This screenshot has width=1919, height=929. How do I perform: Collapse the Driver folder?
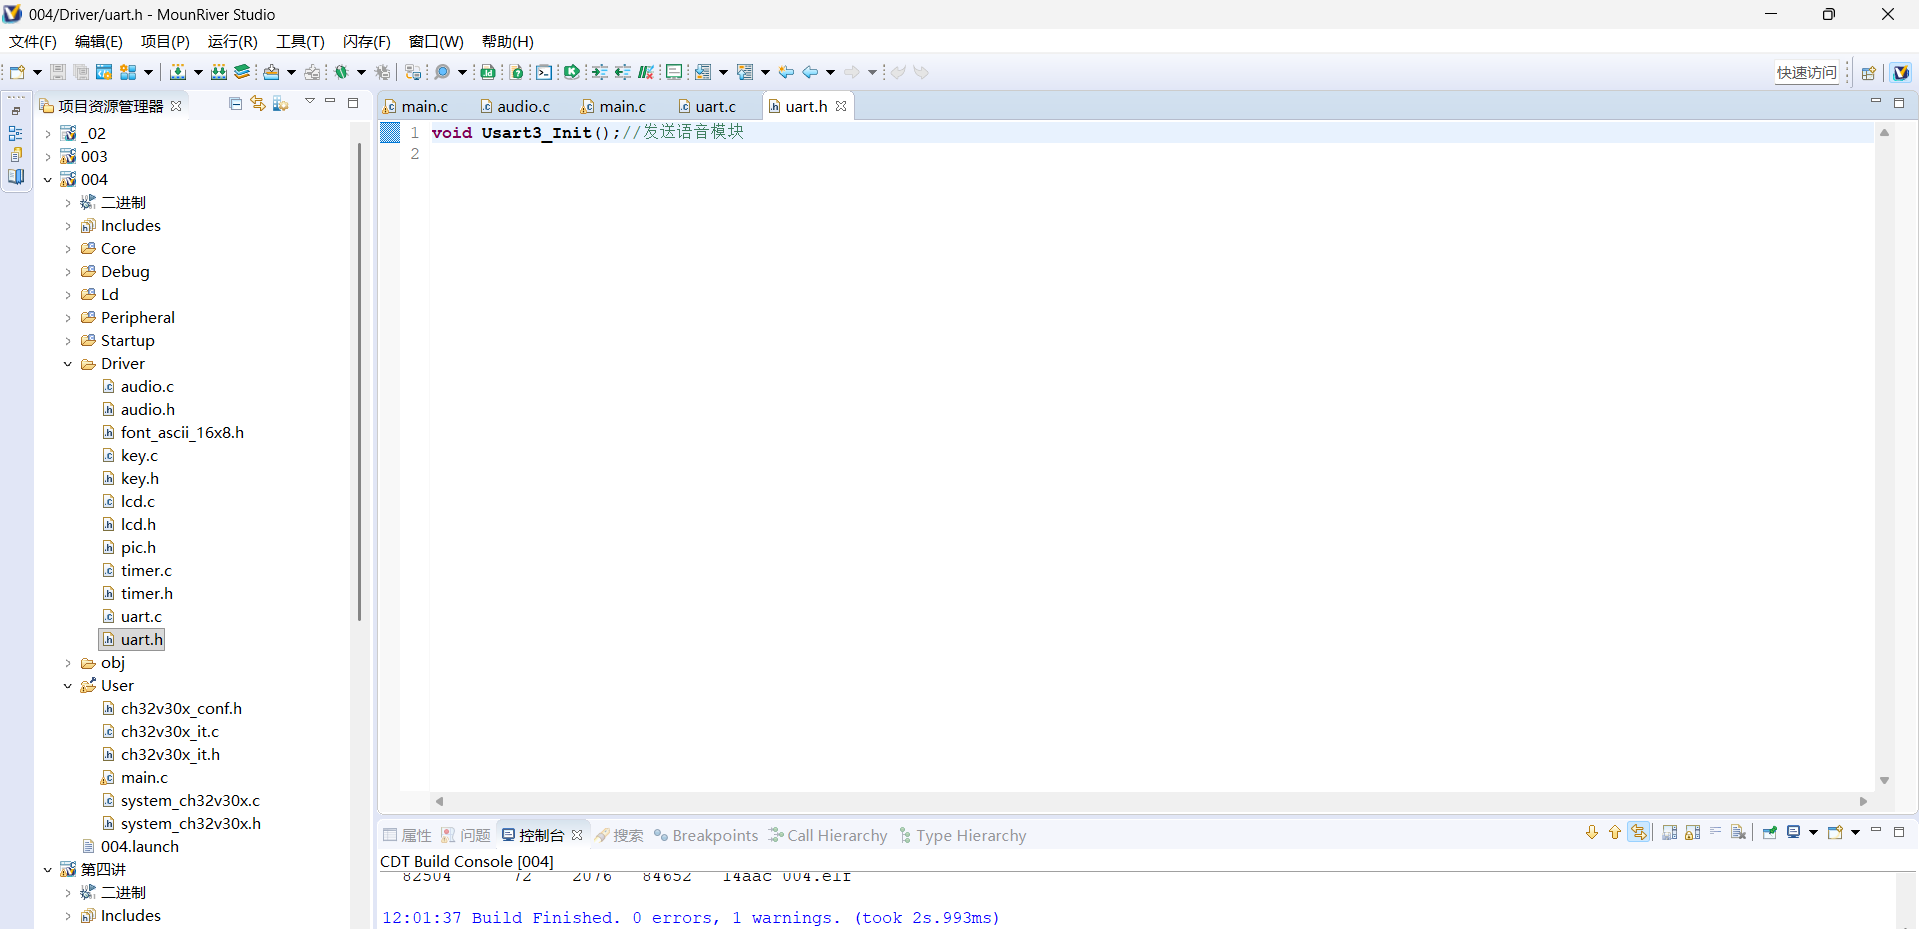point(68,364)
